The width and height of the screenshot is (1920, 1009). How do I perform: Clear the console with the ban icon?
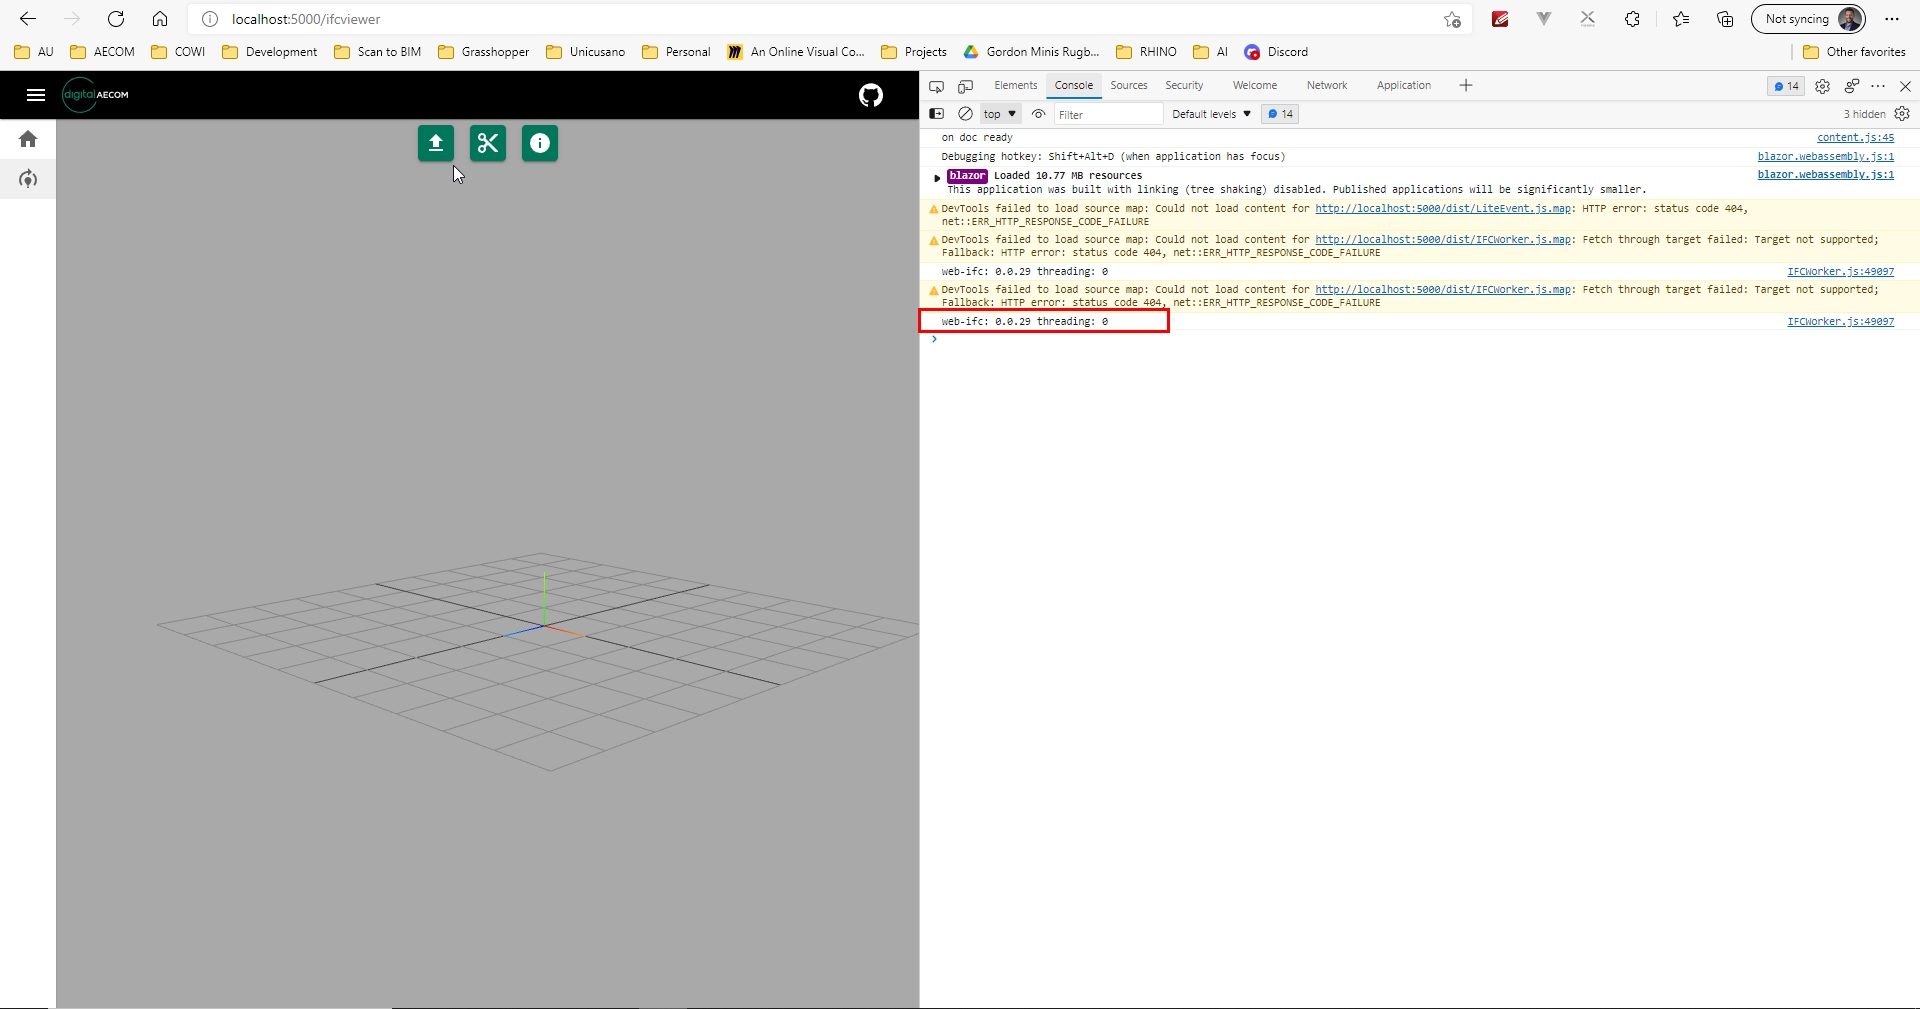[x=966, y=114]
